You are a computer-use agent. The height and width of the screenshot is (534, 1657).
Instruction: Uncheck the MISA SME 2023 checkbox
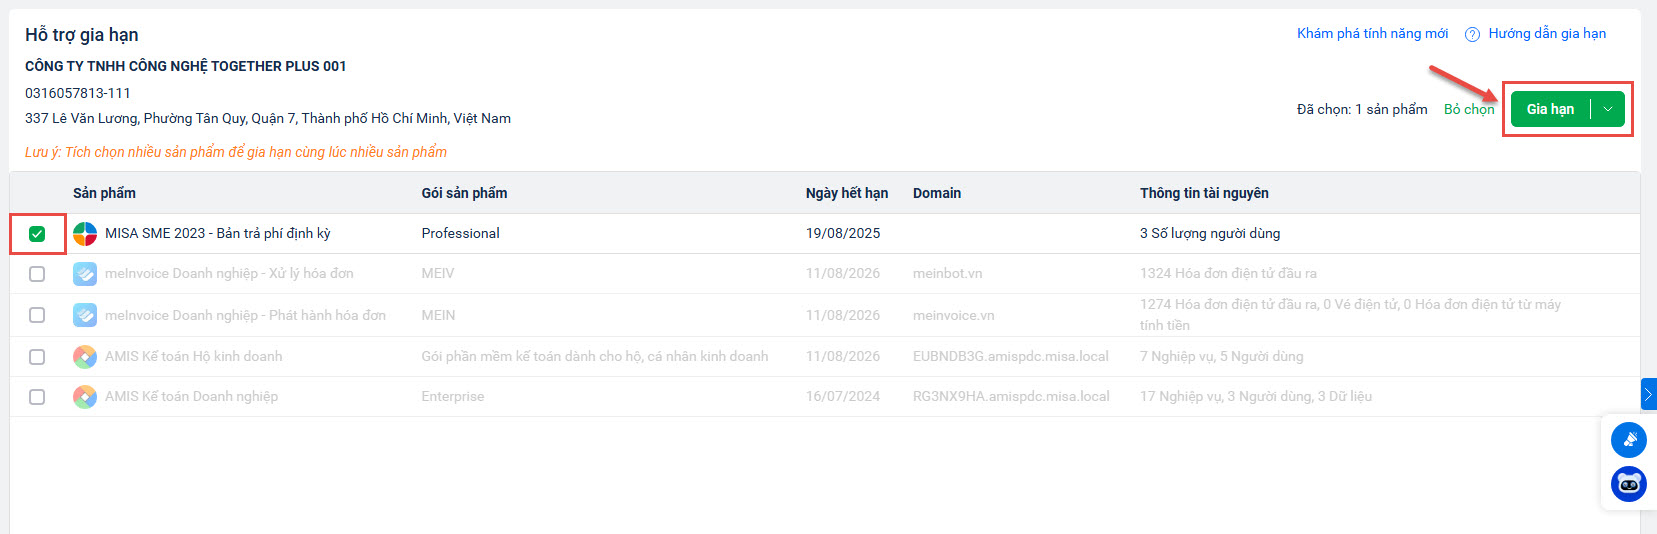coord(37,234)
